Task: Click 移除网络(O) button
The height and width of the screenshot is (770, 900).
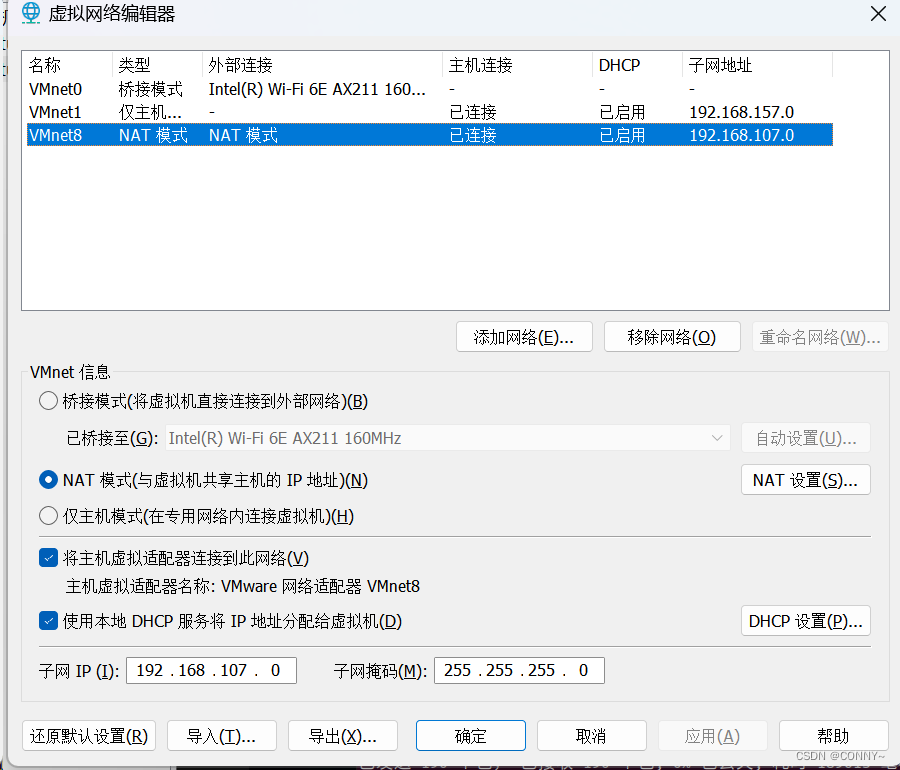Action: coord(672,337)
